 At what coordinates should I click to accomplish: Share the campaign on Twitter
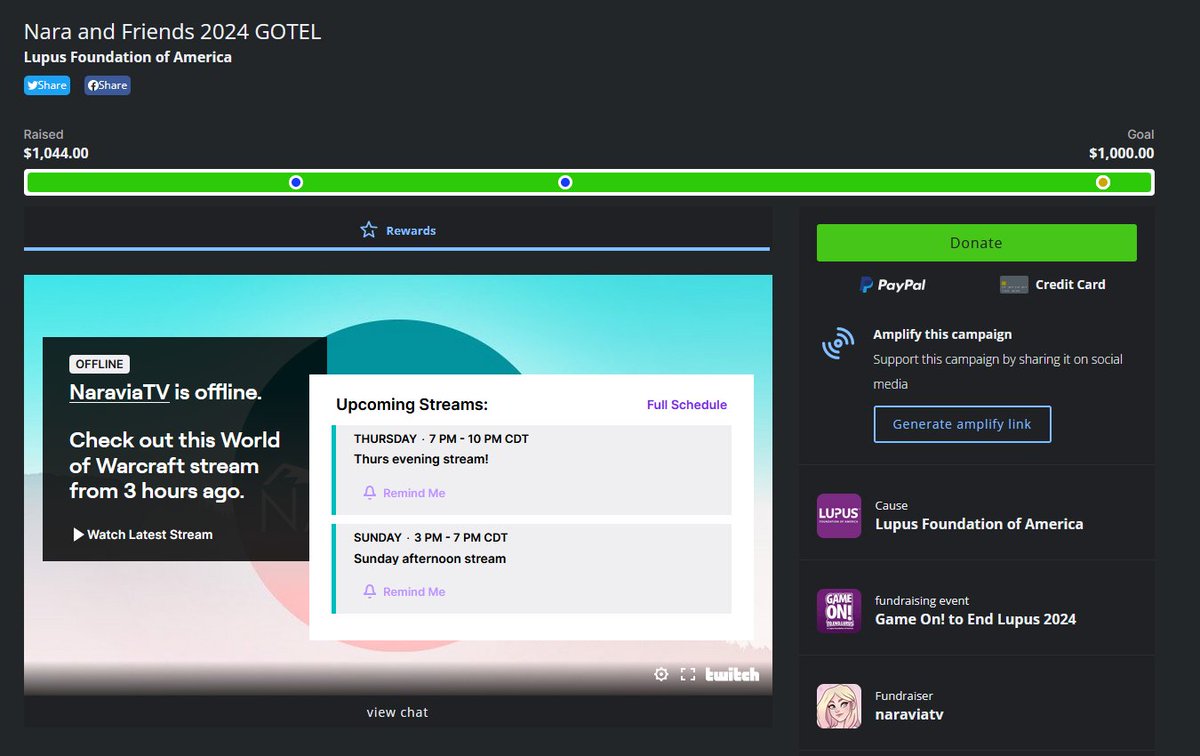[47, 85]
